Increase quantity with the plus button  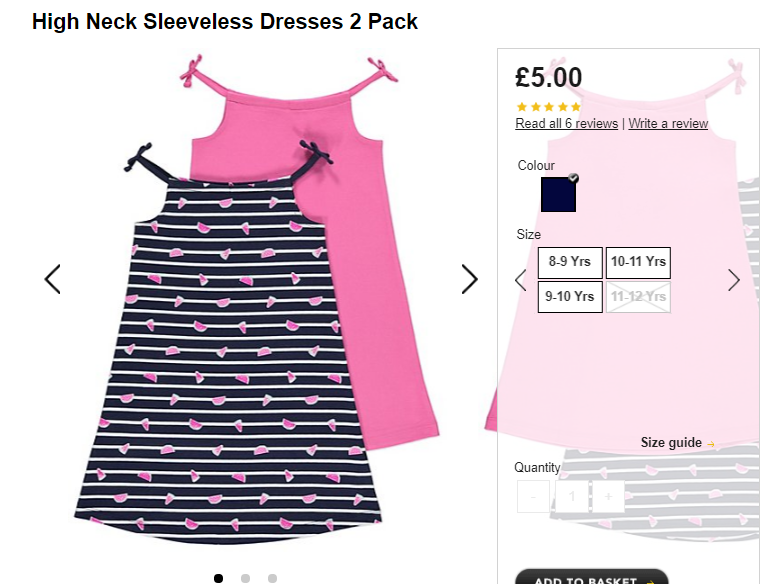pos(608,497)
